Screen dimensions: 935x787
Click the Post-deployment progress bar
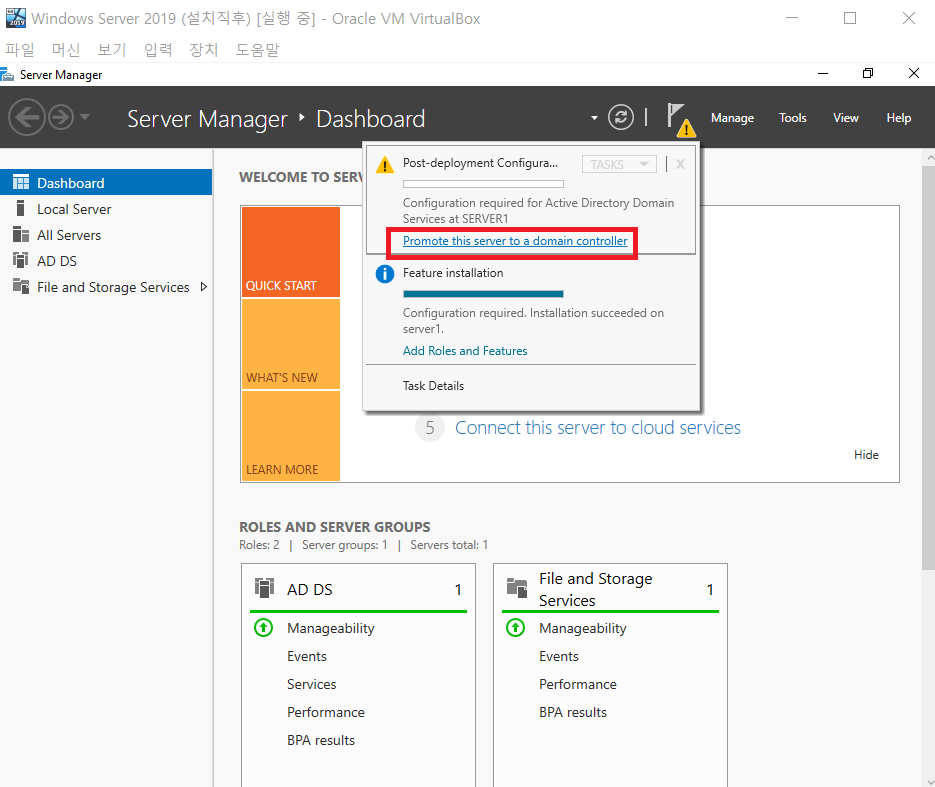tap(483, 184)
